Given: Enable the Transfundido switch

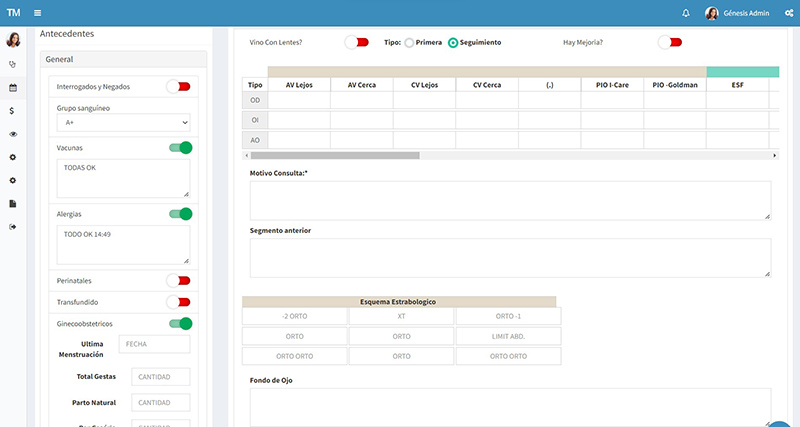Looking at the screenshot, I should click(x=179, y=302).
